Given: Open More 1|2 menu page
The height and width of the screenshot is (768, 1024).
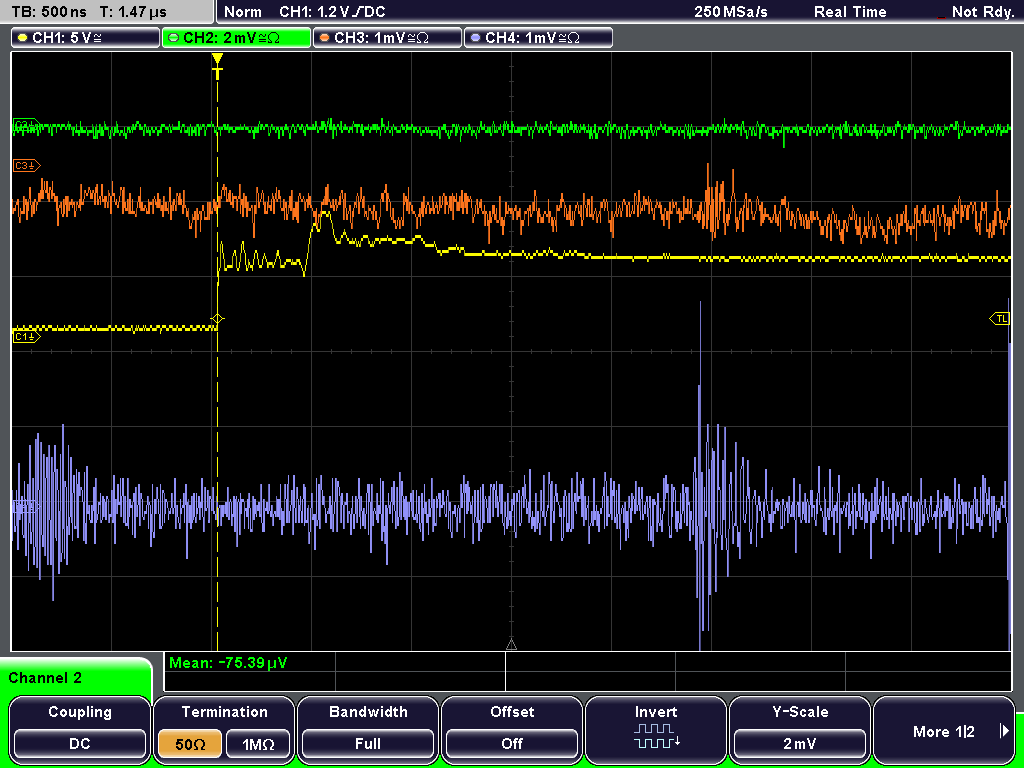Looking at the screenshot, I should (x=944, y=731).
